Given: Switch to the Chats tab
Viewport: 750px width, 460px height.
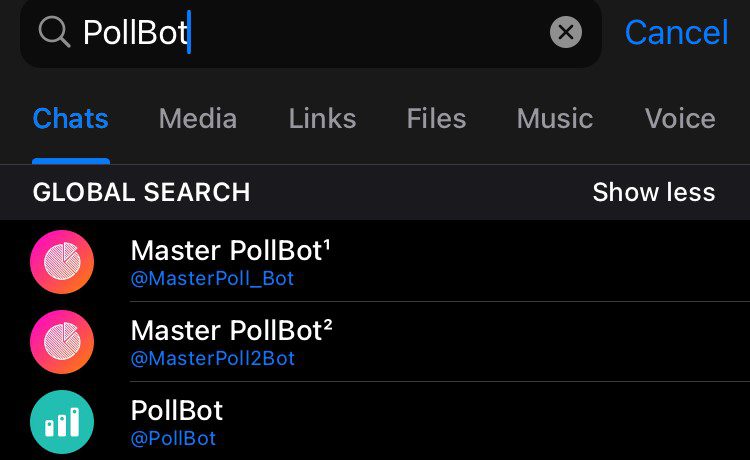Looking at the screenshot, I should [x=70, y=119].
